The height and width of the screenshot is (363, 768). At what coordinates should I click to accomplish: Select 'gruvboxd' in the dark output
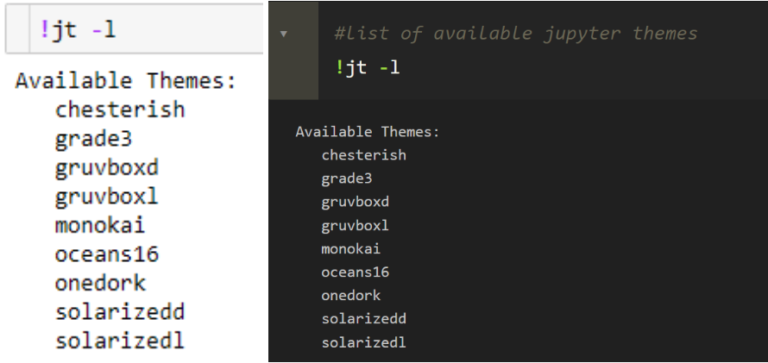click(x=355, y=202)
